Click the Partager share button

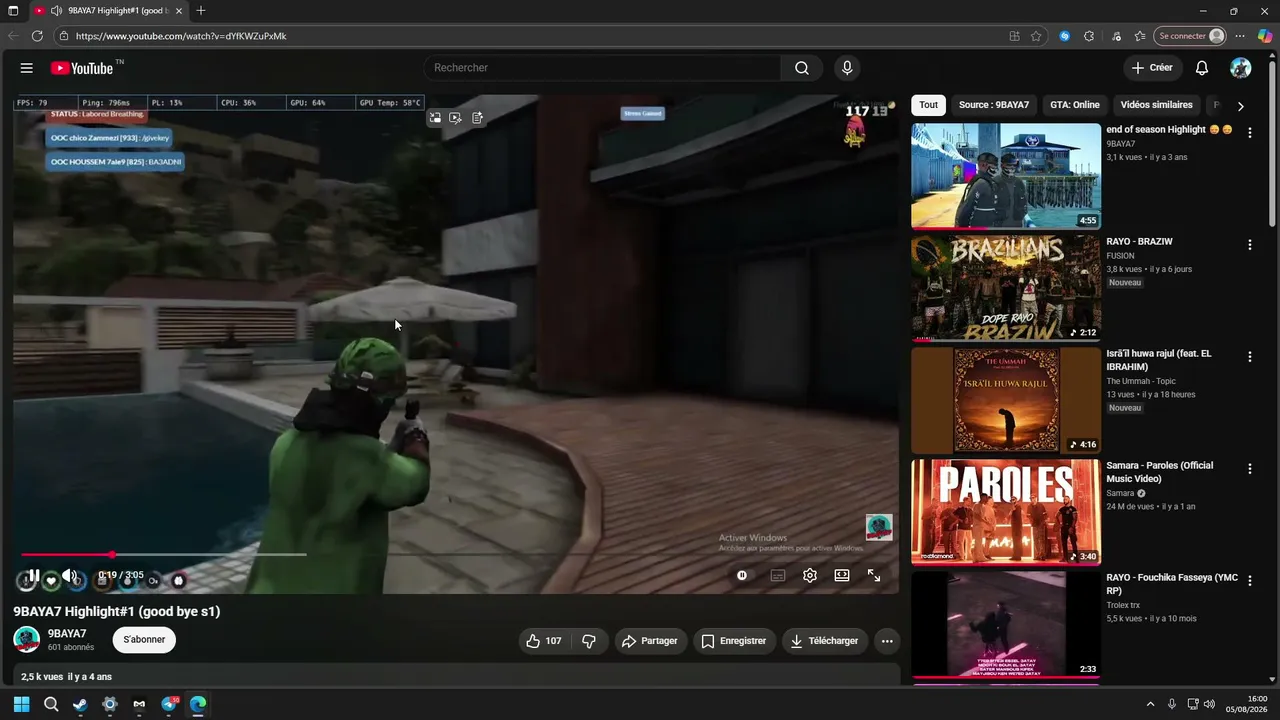(650, 641)
